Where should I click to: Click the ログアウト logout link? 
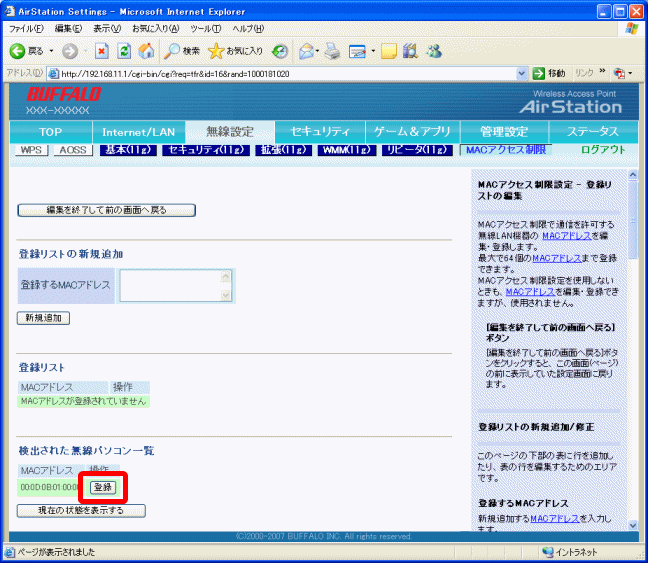603,150
